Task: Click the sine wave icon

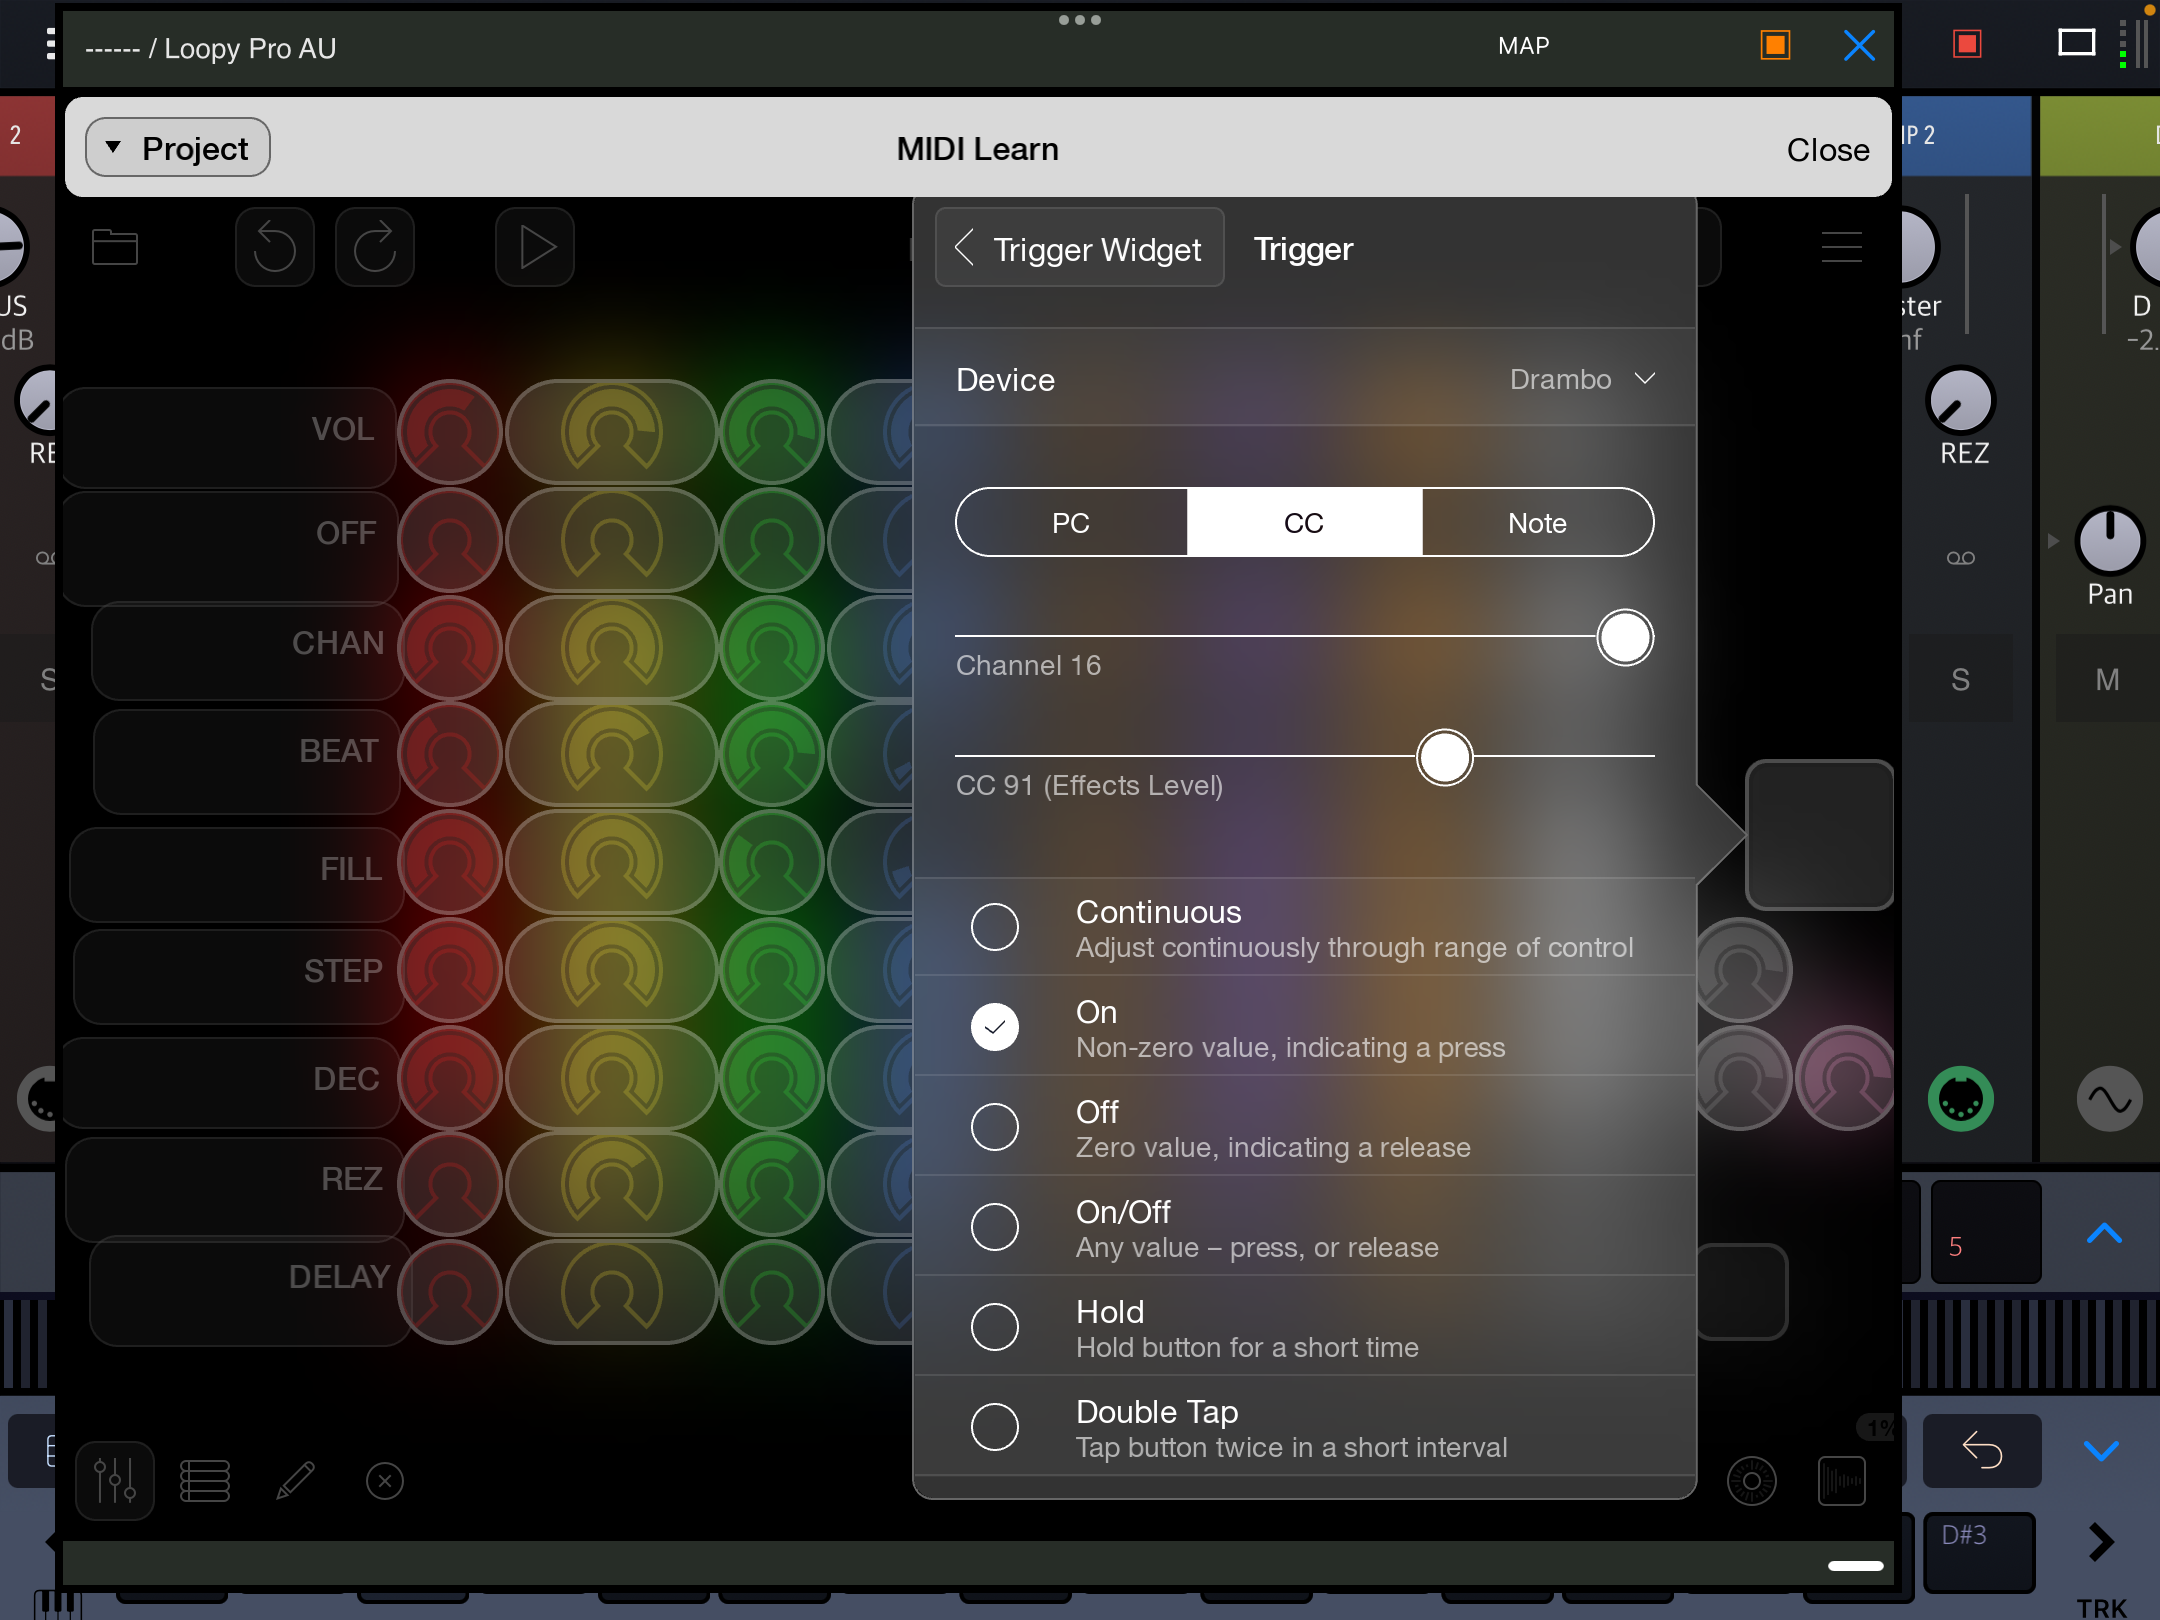Action: pyautogui.click(x=2109, y=1100)
